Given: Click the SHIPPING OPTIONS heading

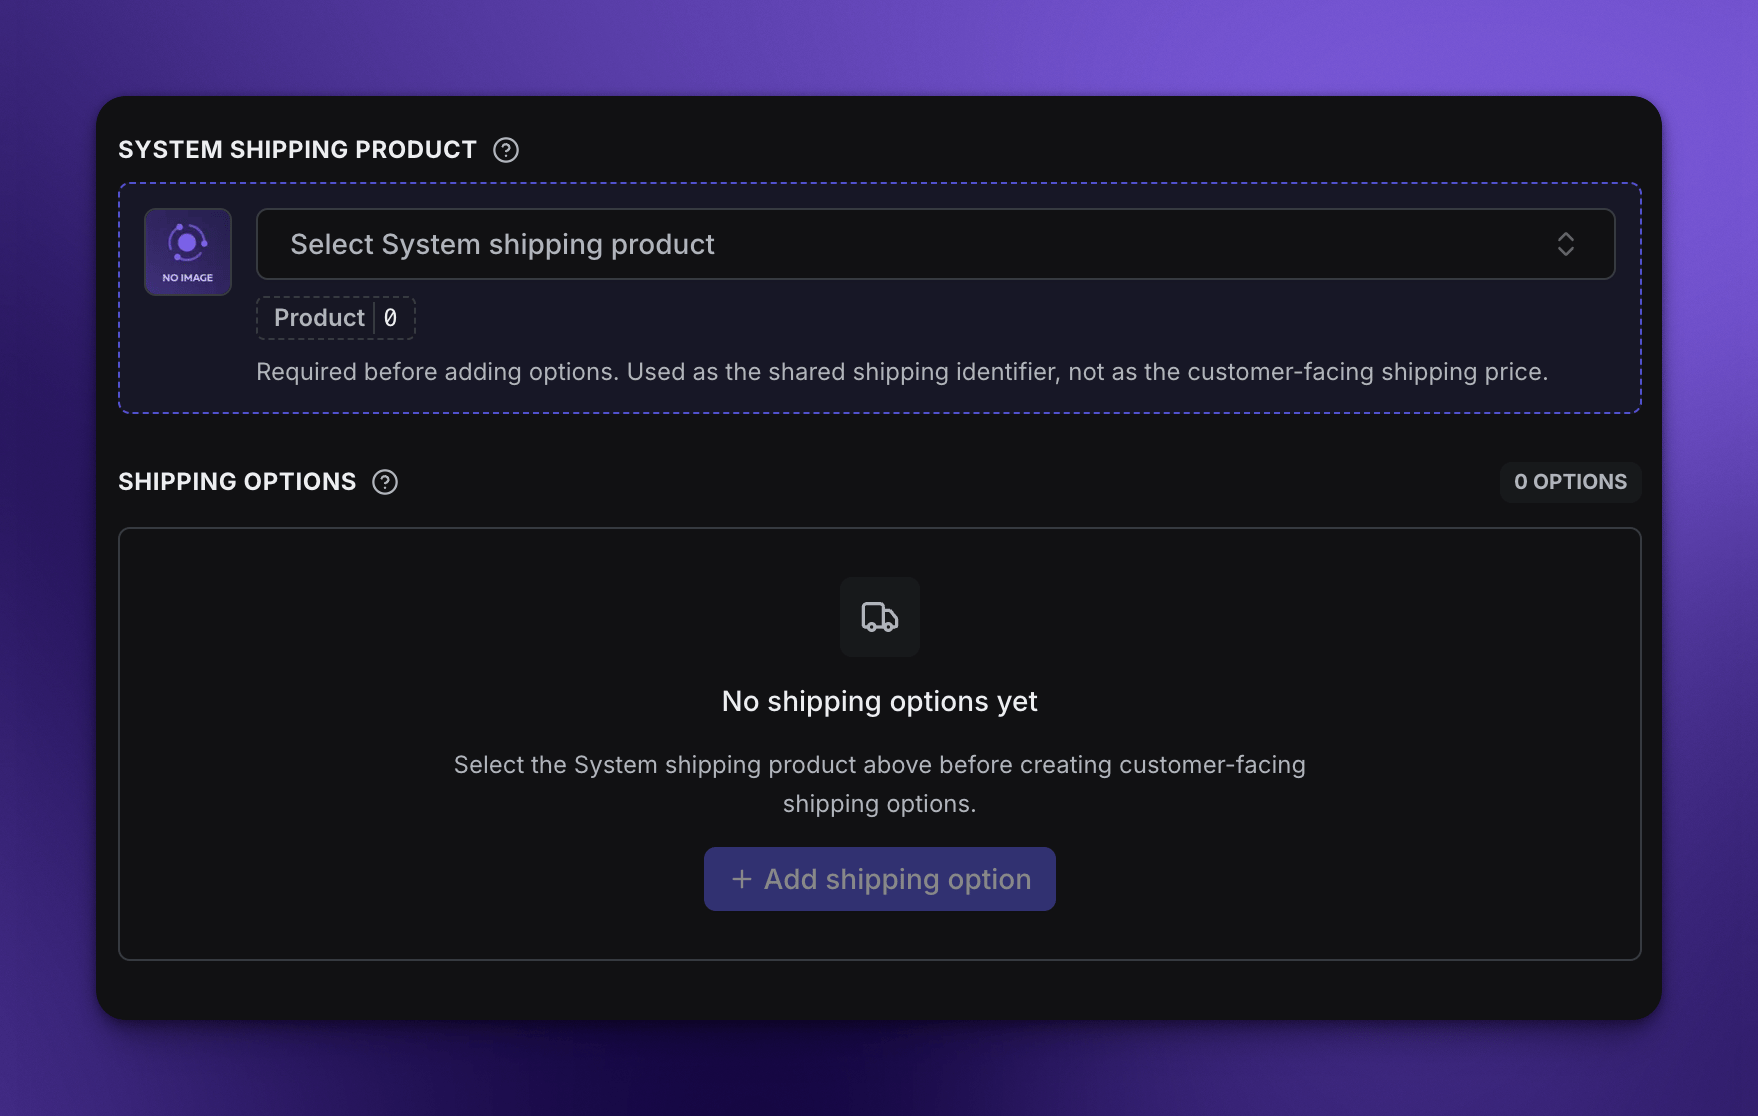Looking at the screenshot, I should pos(237,482).
